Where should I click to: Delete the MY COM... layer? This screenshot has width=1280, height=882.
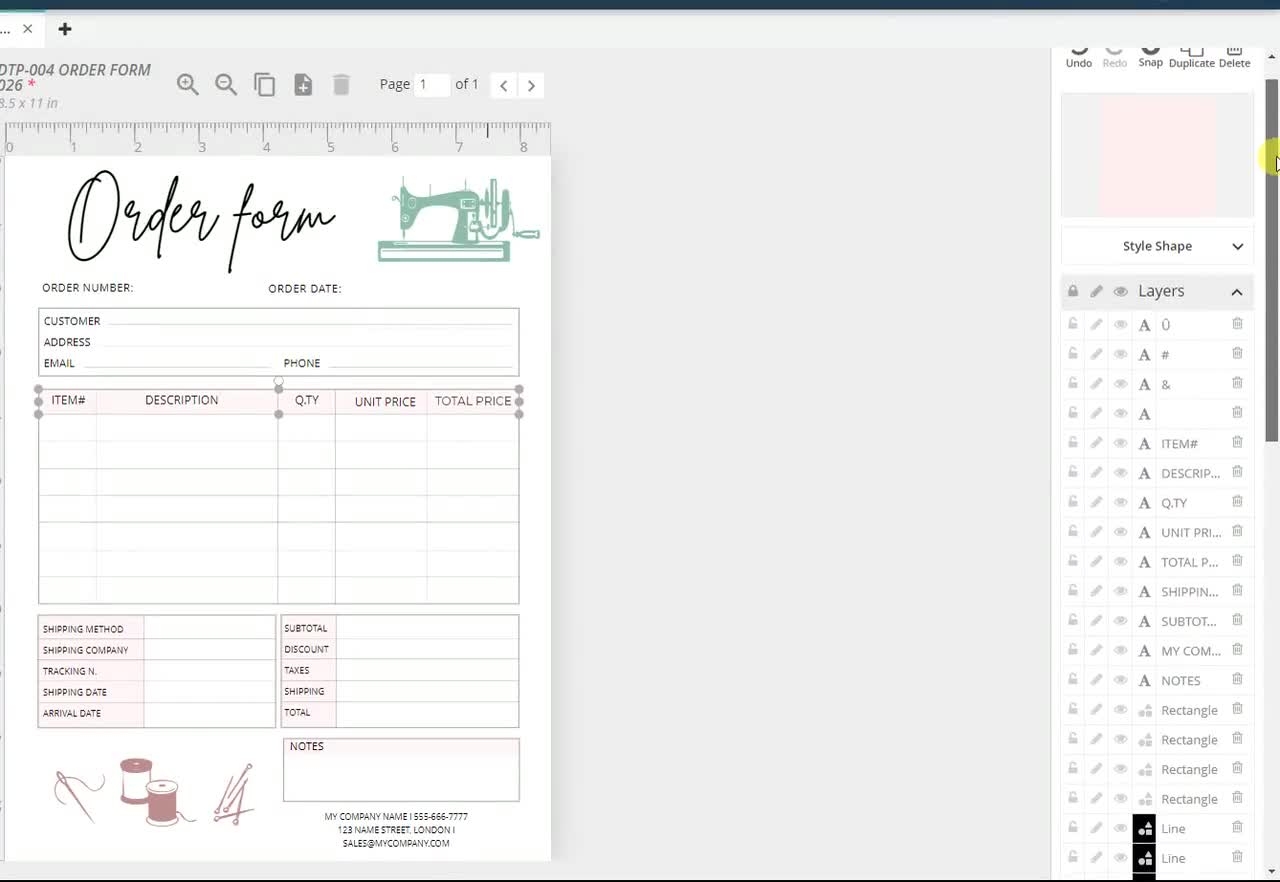pos(1237,650)
